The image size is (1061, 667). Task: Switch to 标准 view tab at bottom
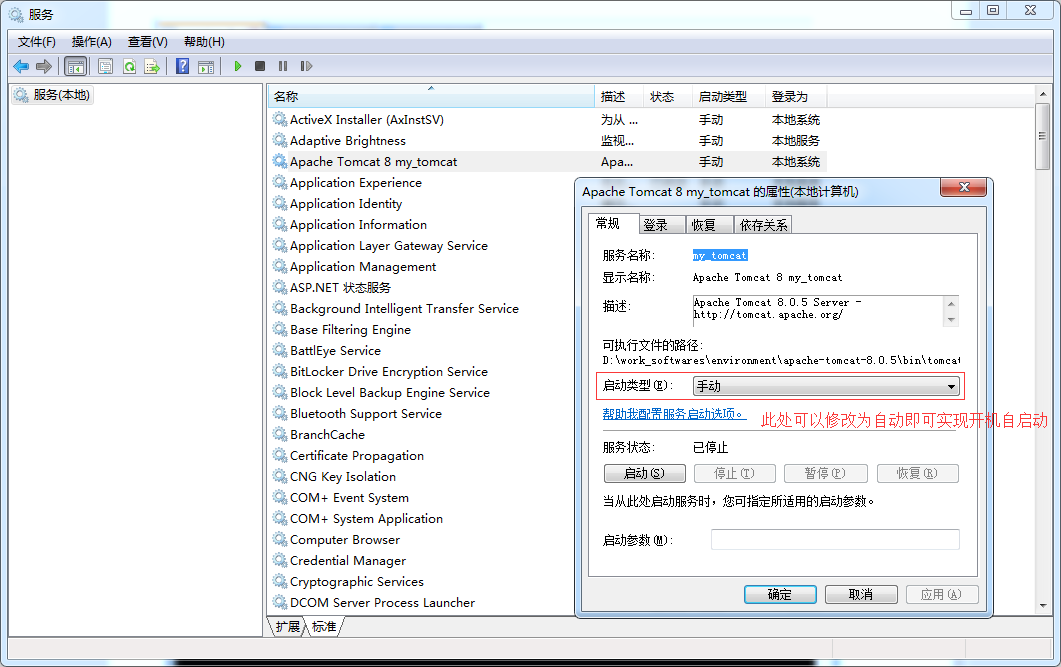tap(324, 626)
